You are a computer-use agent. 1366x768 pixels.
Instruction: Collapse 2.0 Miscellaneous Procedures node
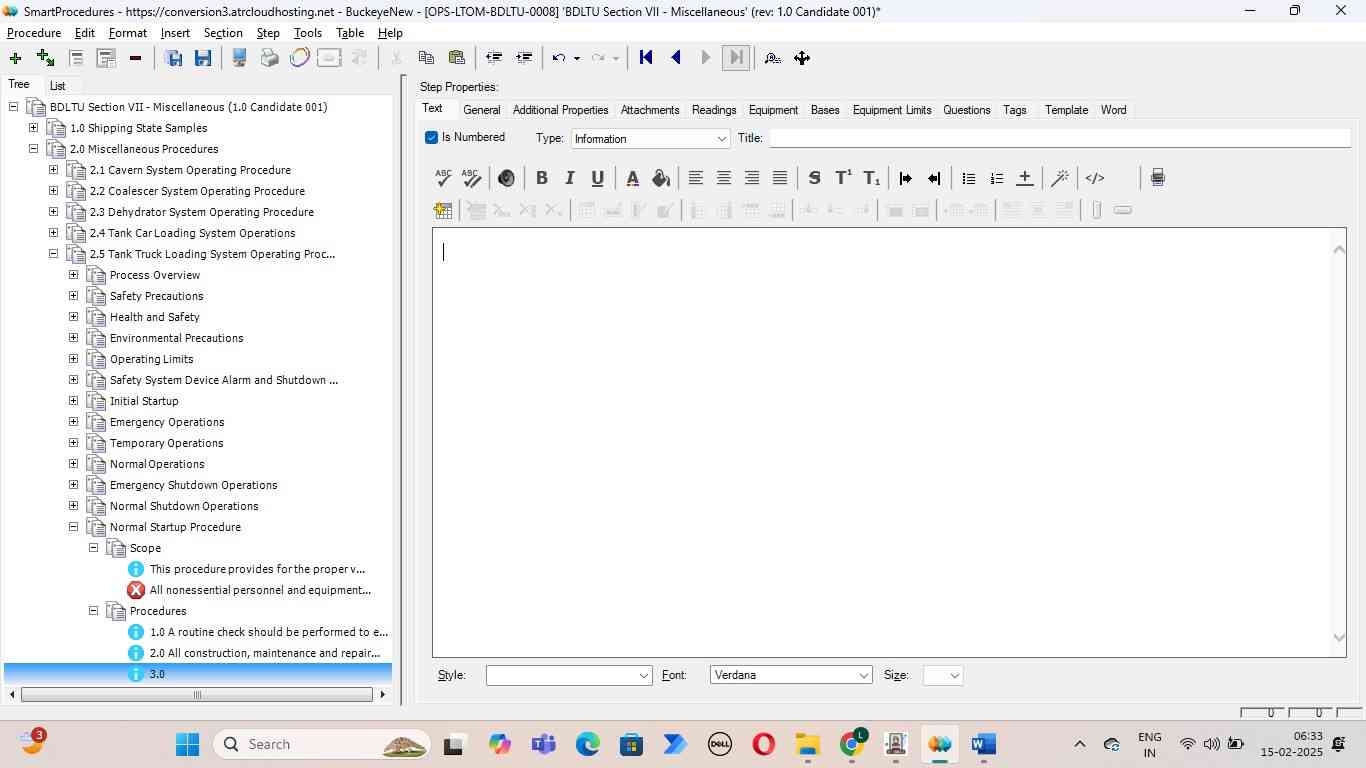(34, 149)
